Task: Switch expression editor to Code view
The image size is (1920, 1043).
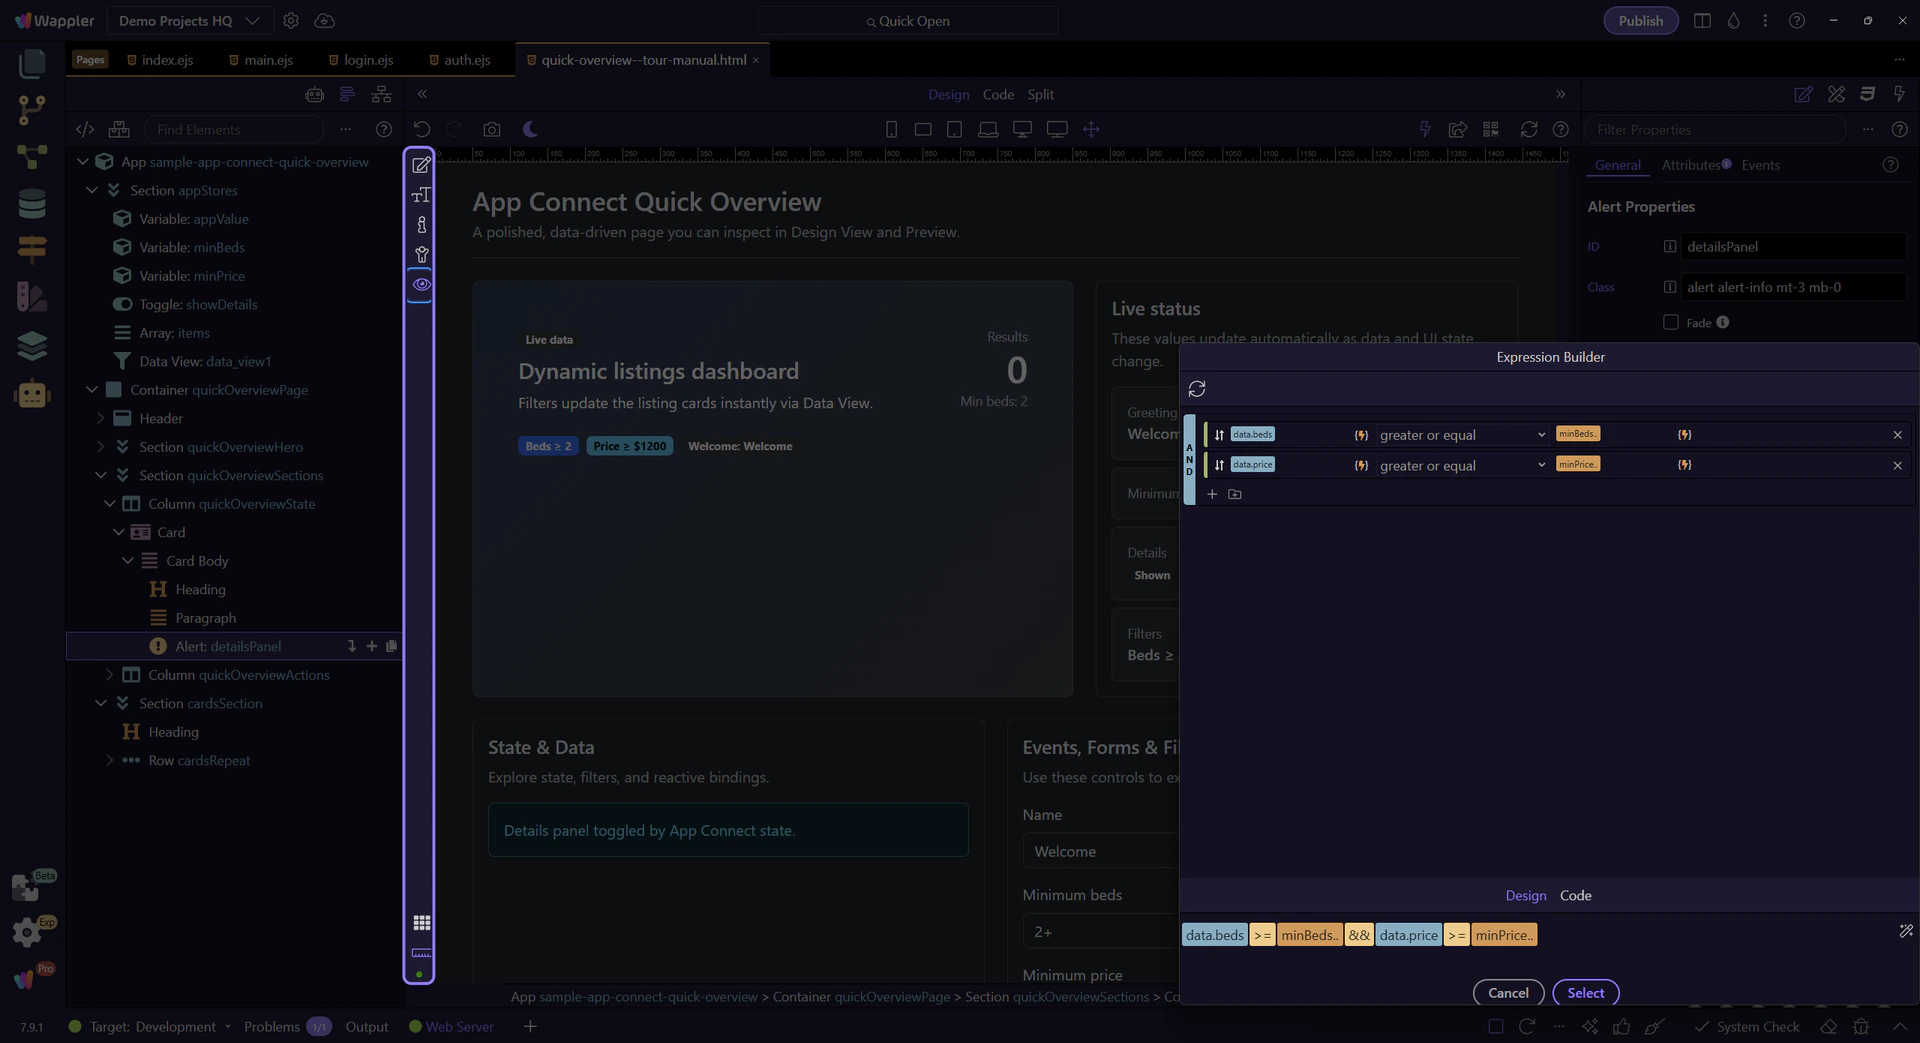Action: click(1575, 896)
